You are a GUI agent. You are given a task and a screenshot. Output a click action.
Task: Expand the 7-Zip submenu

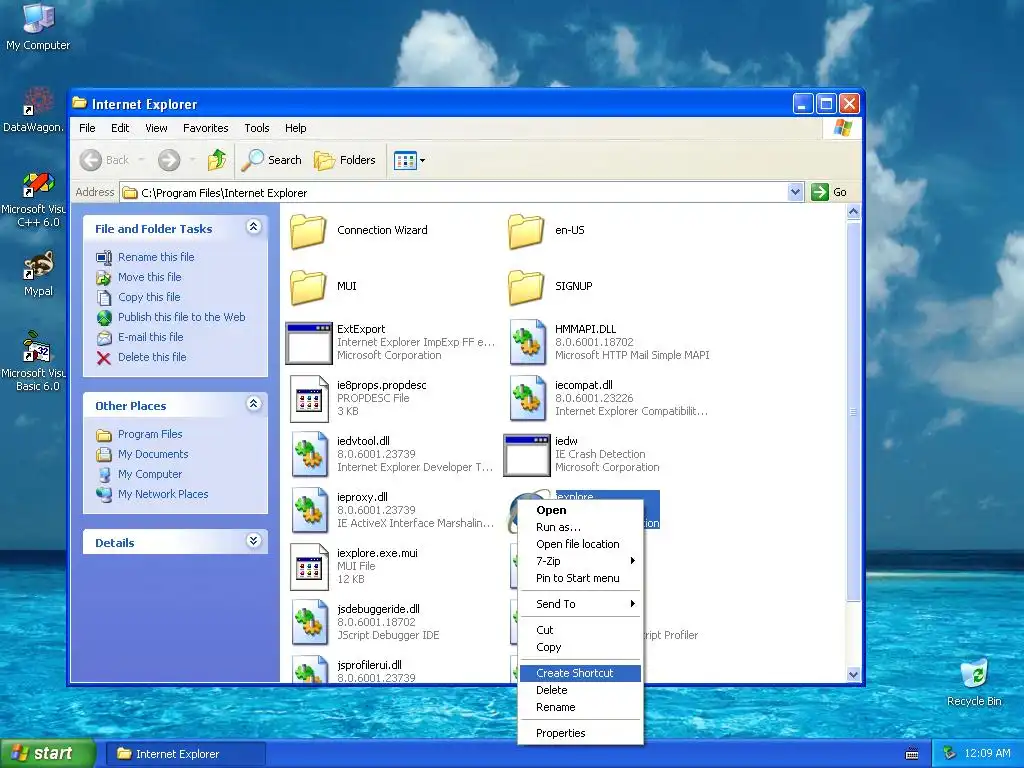[x=580, y=561]
